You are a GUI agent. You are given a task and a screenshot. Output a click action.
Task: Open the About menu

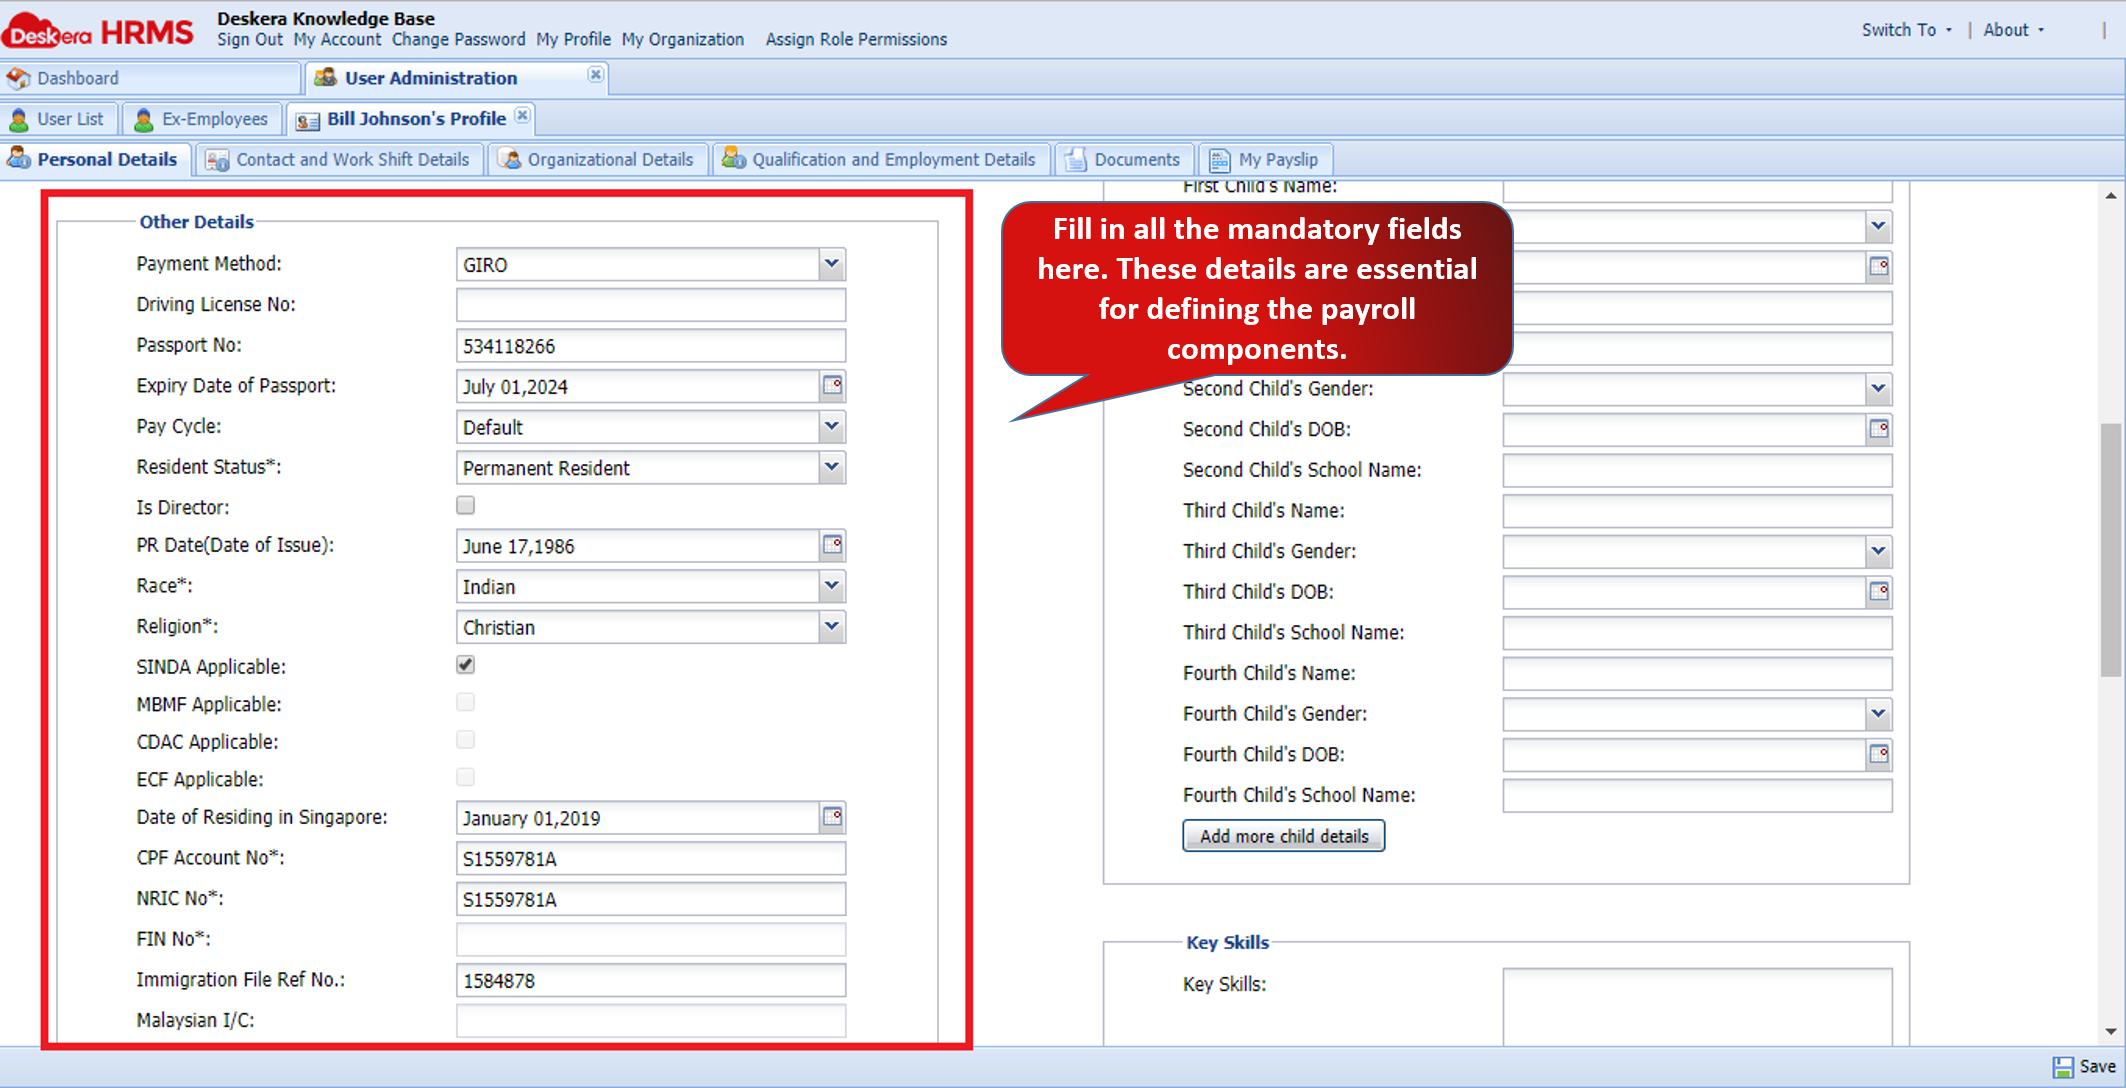point(2014,30)
